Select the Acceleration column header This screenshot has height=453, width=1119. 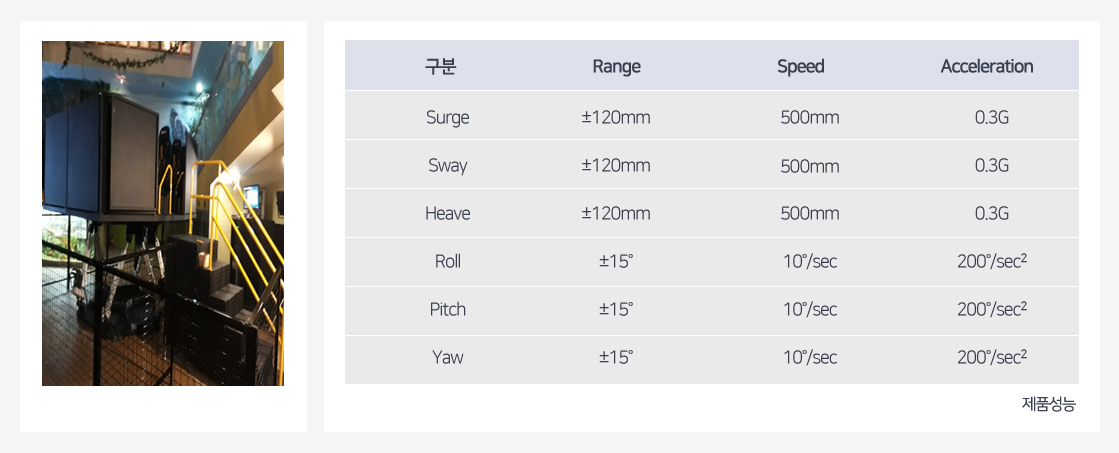point(987,67)
